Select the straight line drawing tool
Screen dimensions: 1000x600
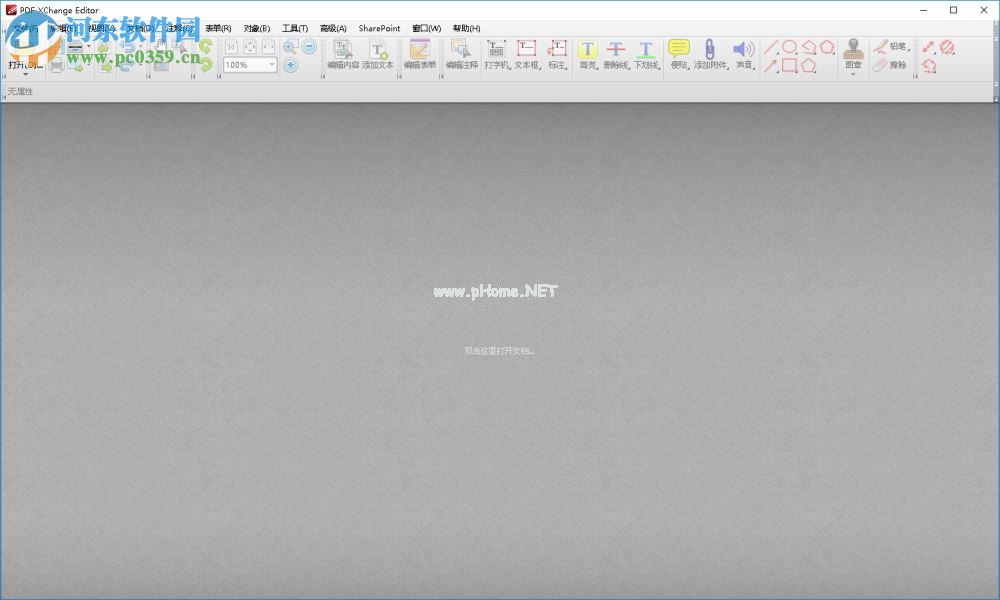click(771, 47)
